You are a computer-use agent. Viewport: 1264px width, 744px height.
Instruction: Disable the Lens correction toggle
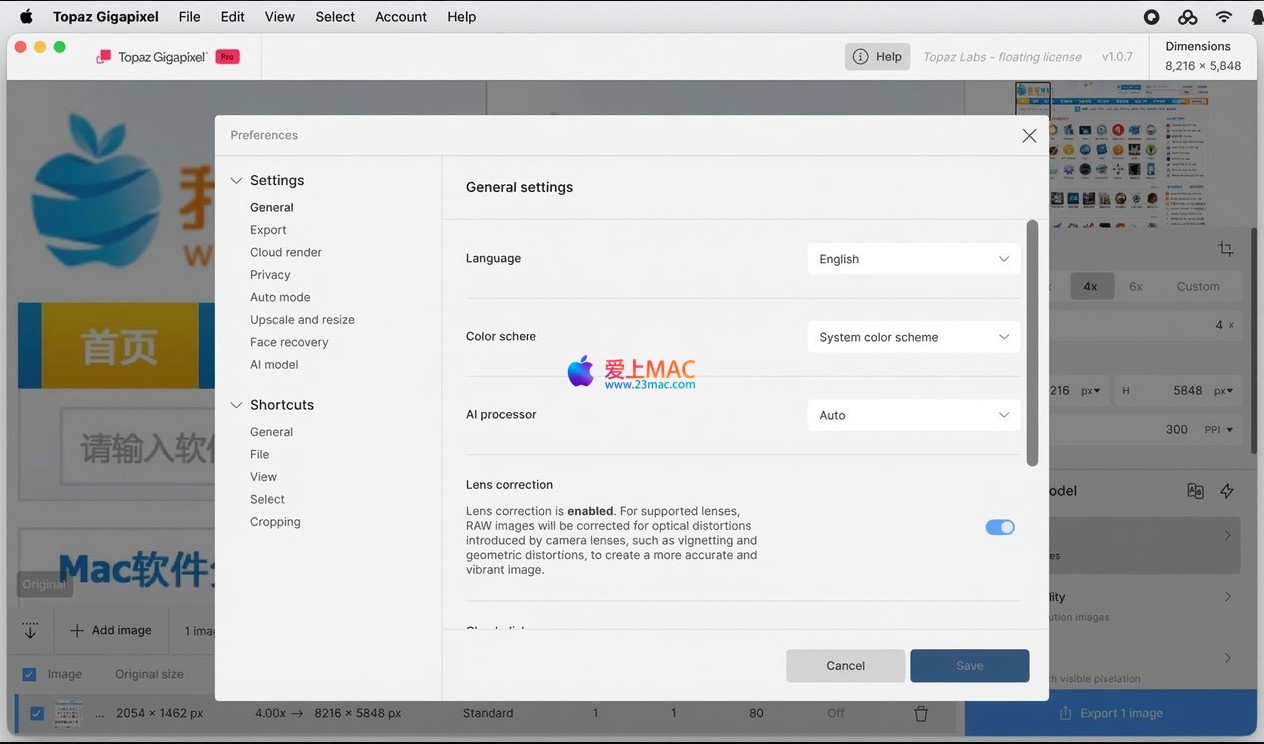pyautogui.click(x=999, y=527)
